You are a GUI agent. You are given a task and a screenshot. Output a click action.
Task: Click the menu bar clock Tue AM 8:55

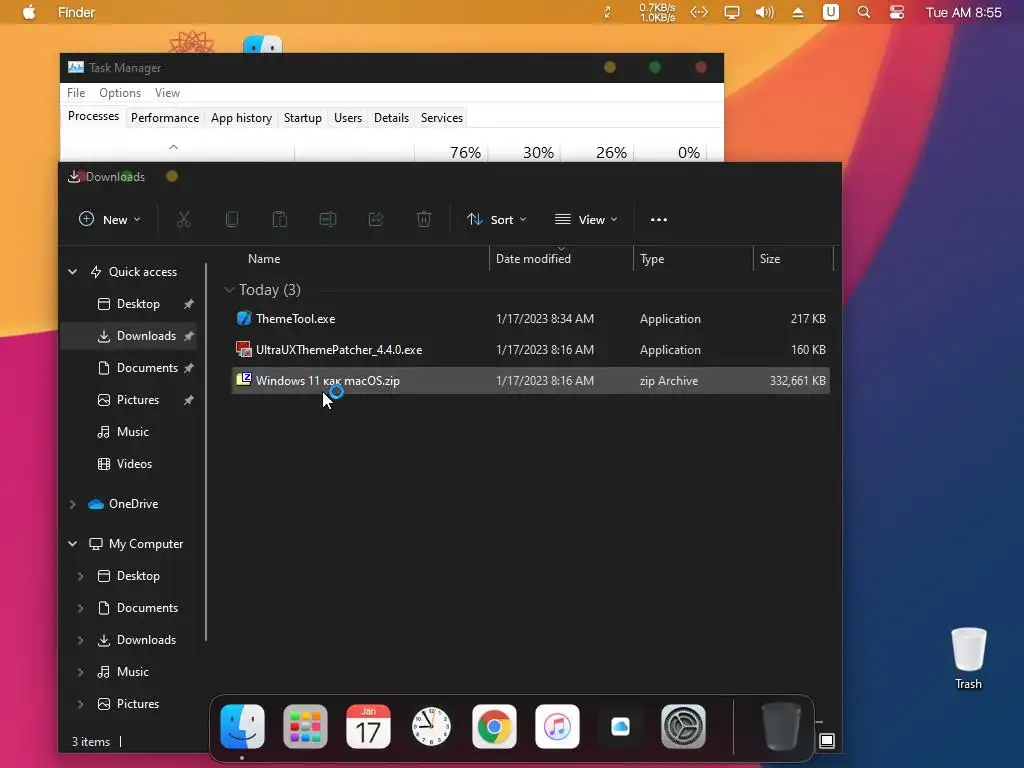coord(963,12)
